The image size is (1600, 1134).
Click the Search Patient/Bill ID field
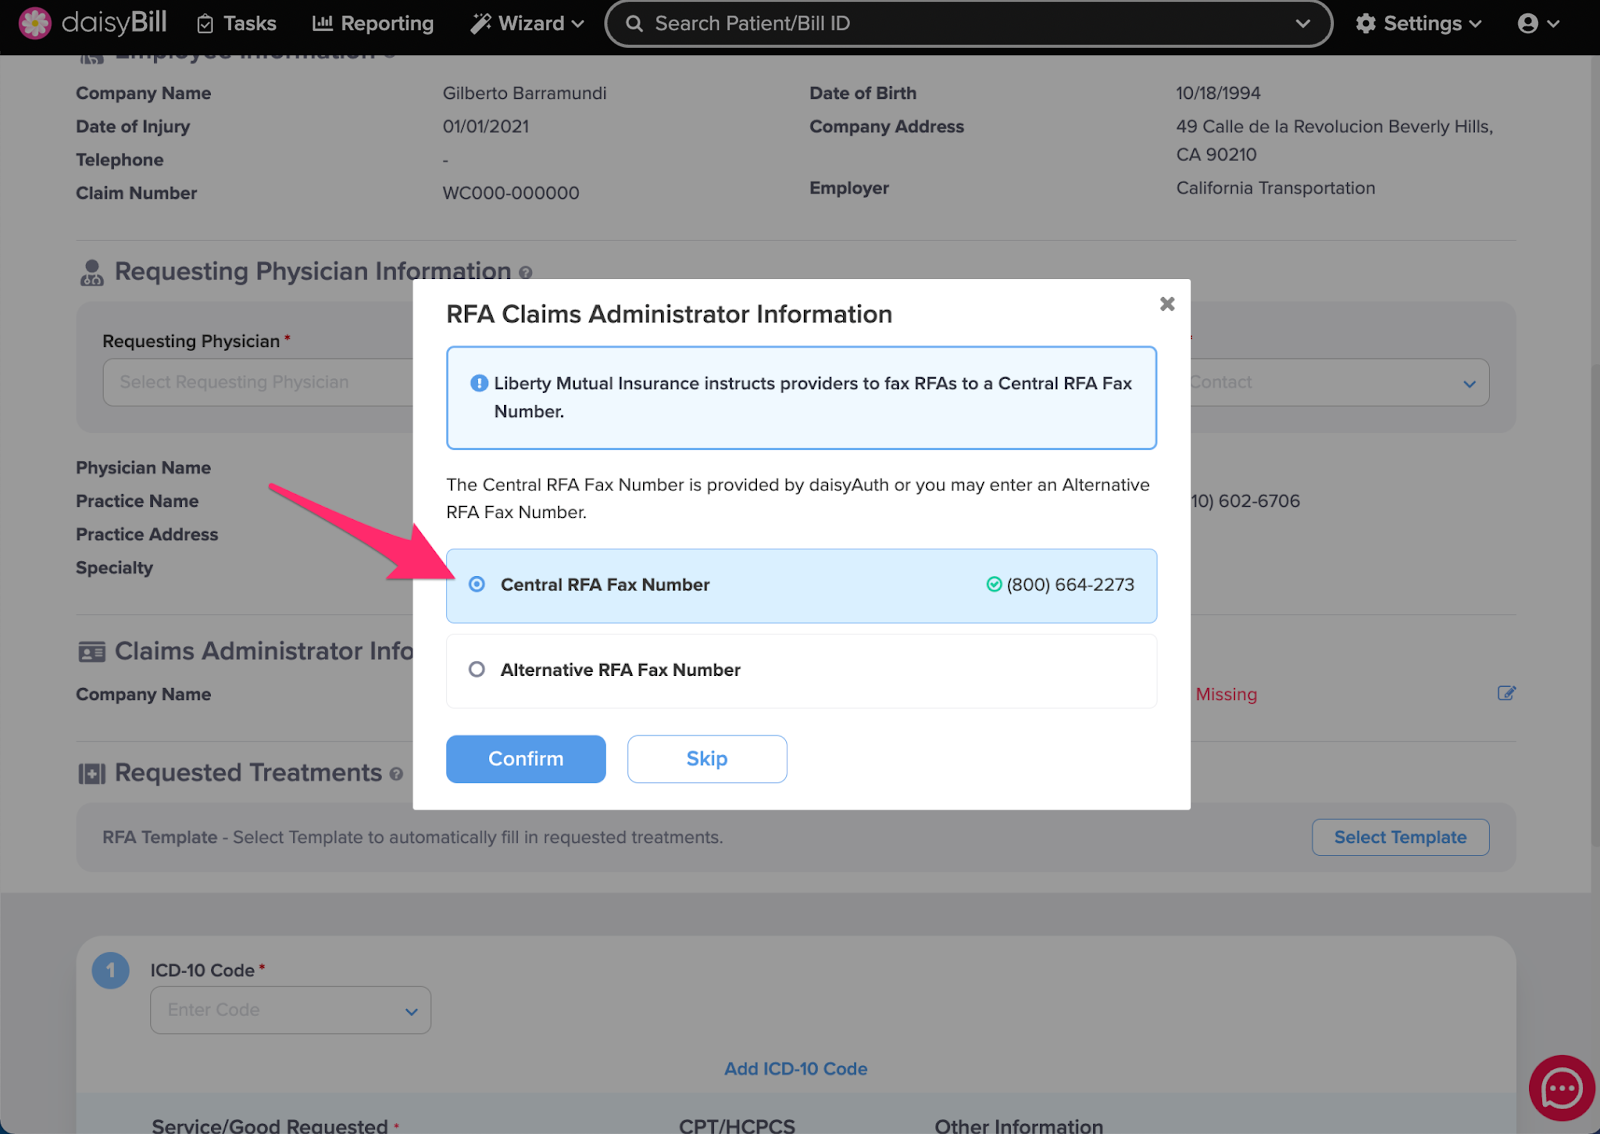pyautogui.click(x=958, y=23)
